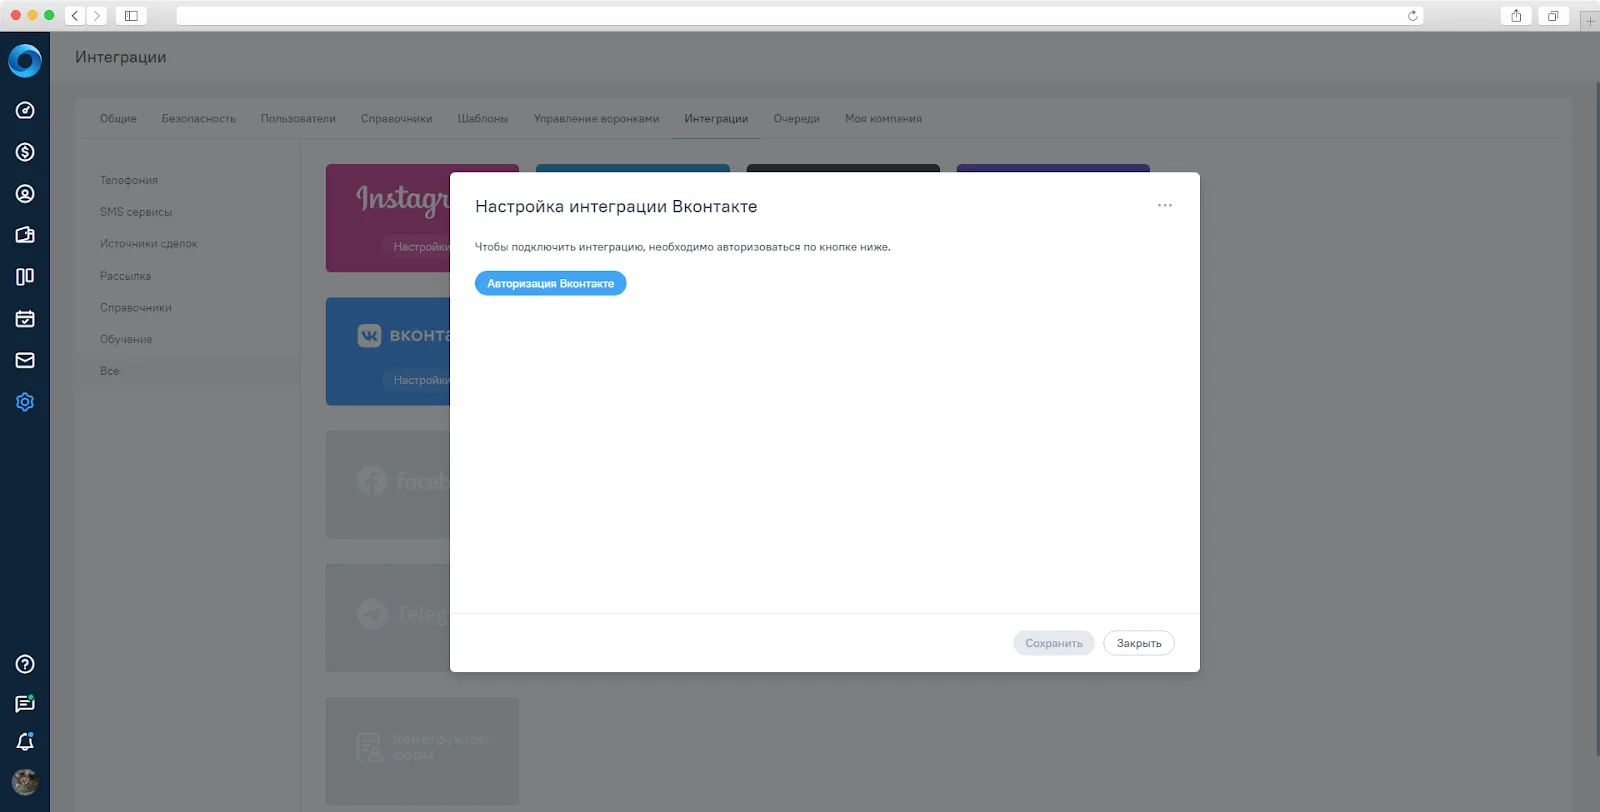Close the dialog with Закрыть button

coord(1139,643)
